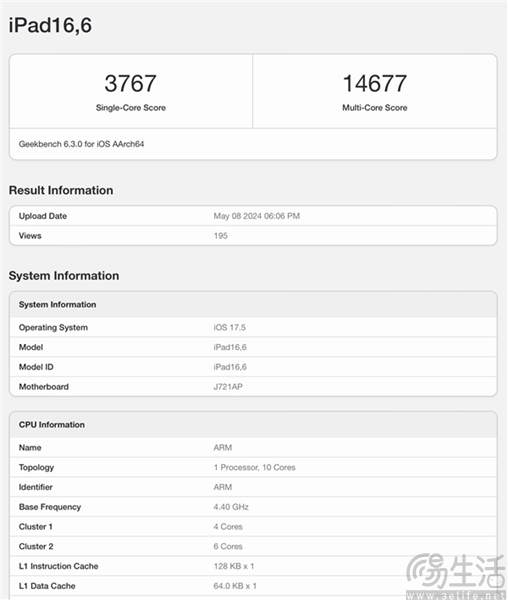Select ARM value in the Identifier row
This screenshot has height=600, width=508.
(x=223, y=487)
